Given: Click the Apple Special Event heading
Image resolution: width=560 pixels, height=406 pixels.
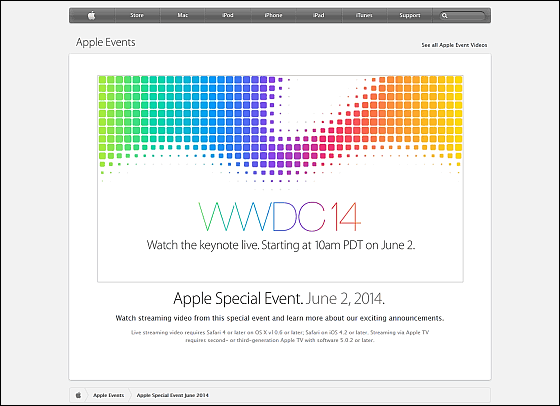Looking at the screenshot, I should pos(279,299).
